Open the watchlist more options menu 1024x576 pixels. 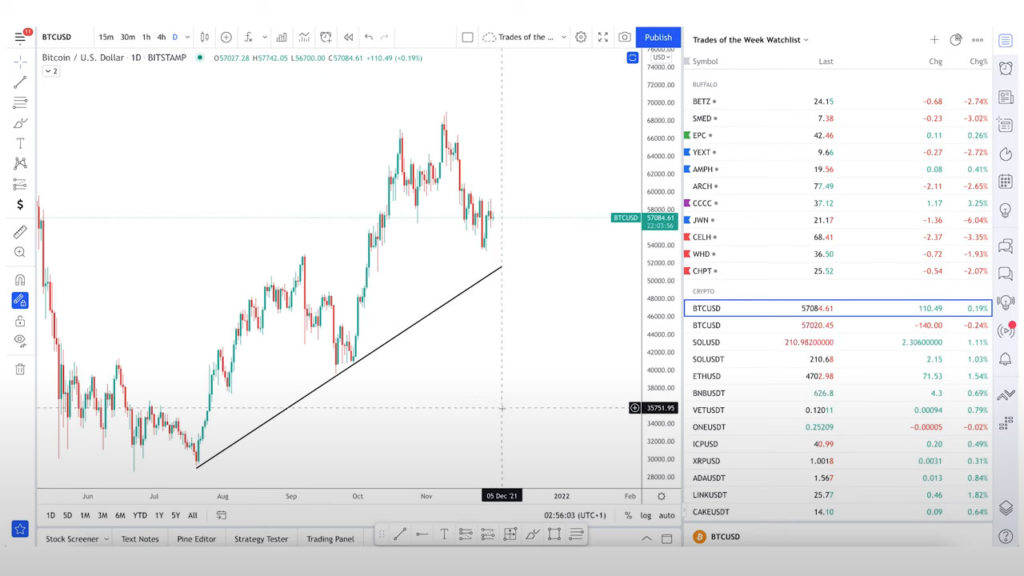click(x=978, y=40)
